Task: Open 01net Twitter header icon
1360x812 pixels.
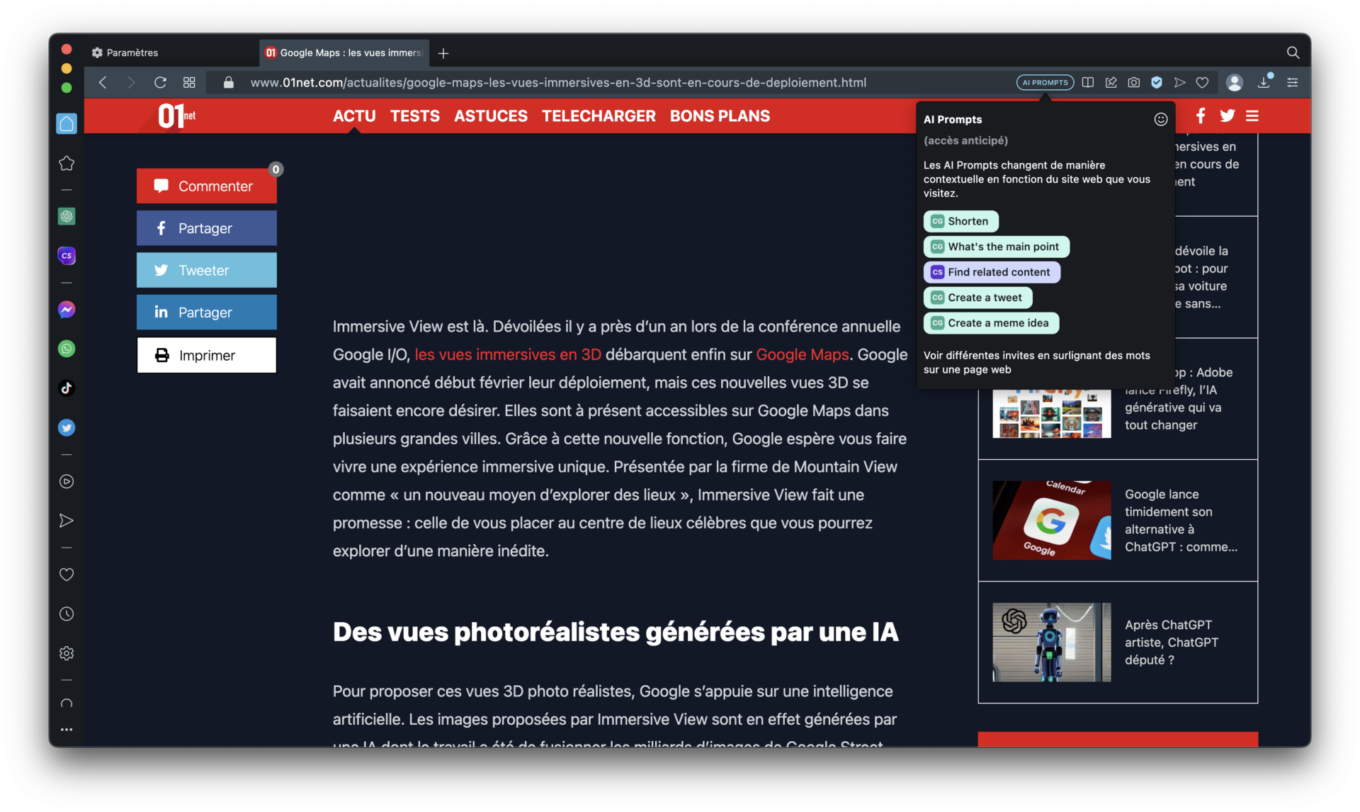Action: [x=1227, y=116]
